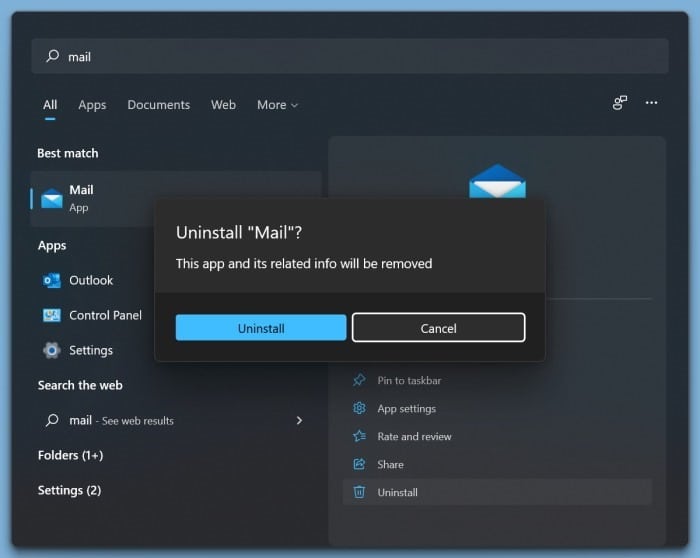Viewport: 700px width, 558px height.
Task: Click the gear icon beside App settings
Action: [359, 408]
